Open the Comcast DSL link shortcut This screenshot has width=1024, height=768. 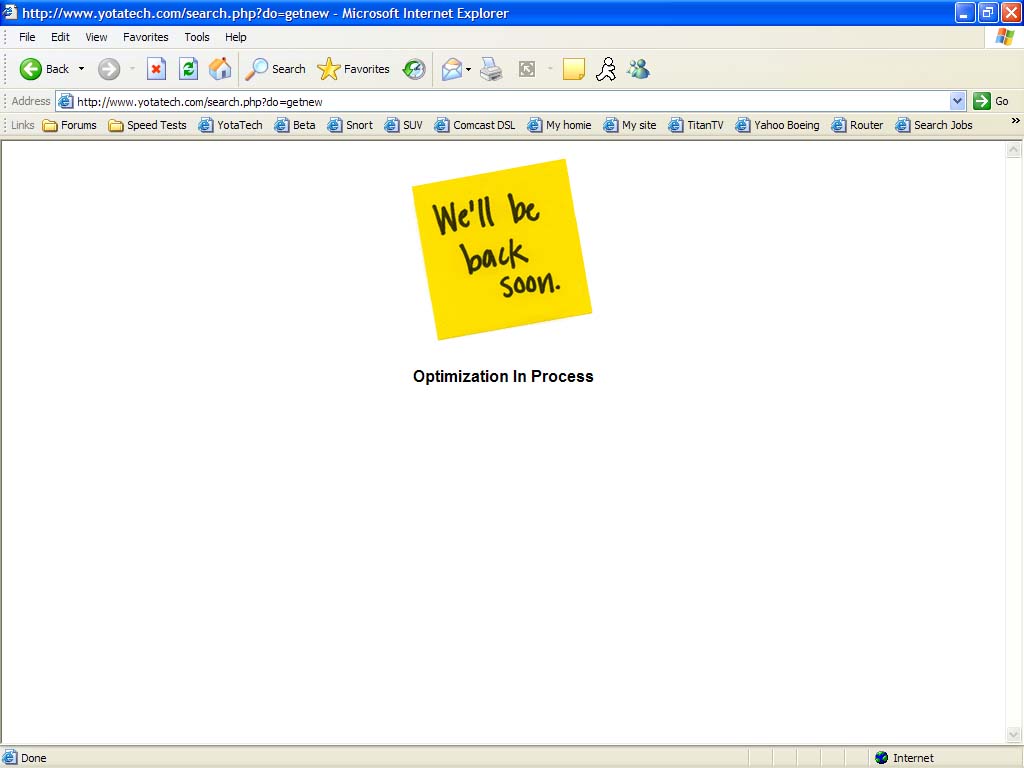click(x=475, y=125)
